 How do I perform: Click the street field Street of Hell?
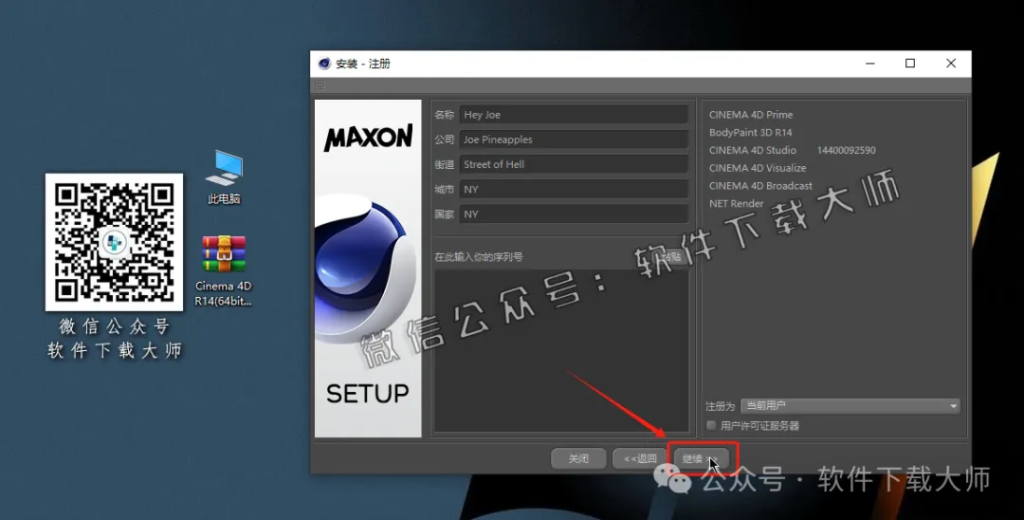coord(573,164)
